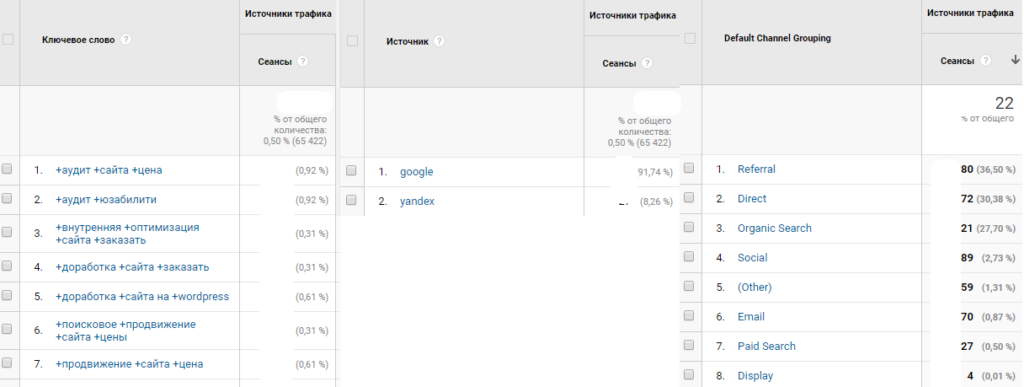Open help icon next to Источник header
Screen dimensions: 1024x387
[440, 41]
